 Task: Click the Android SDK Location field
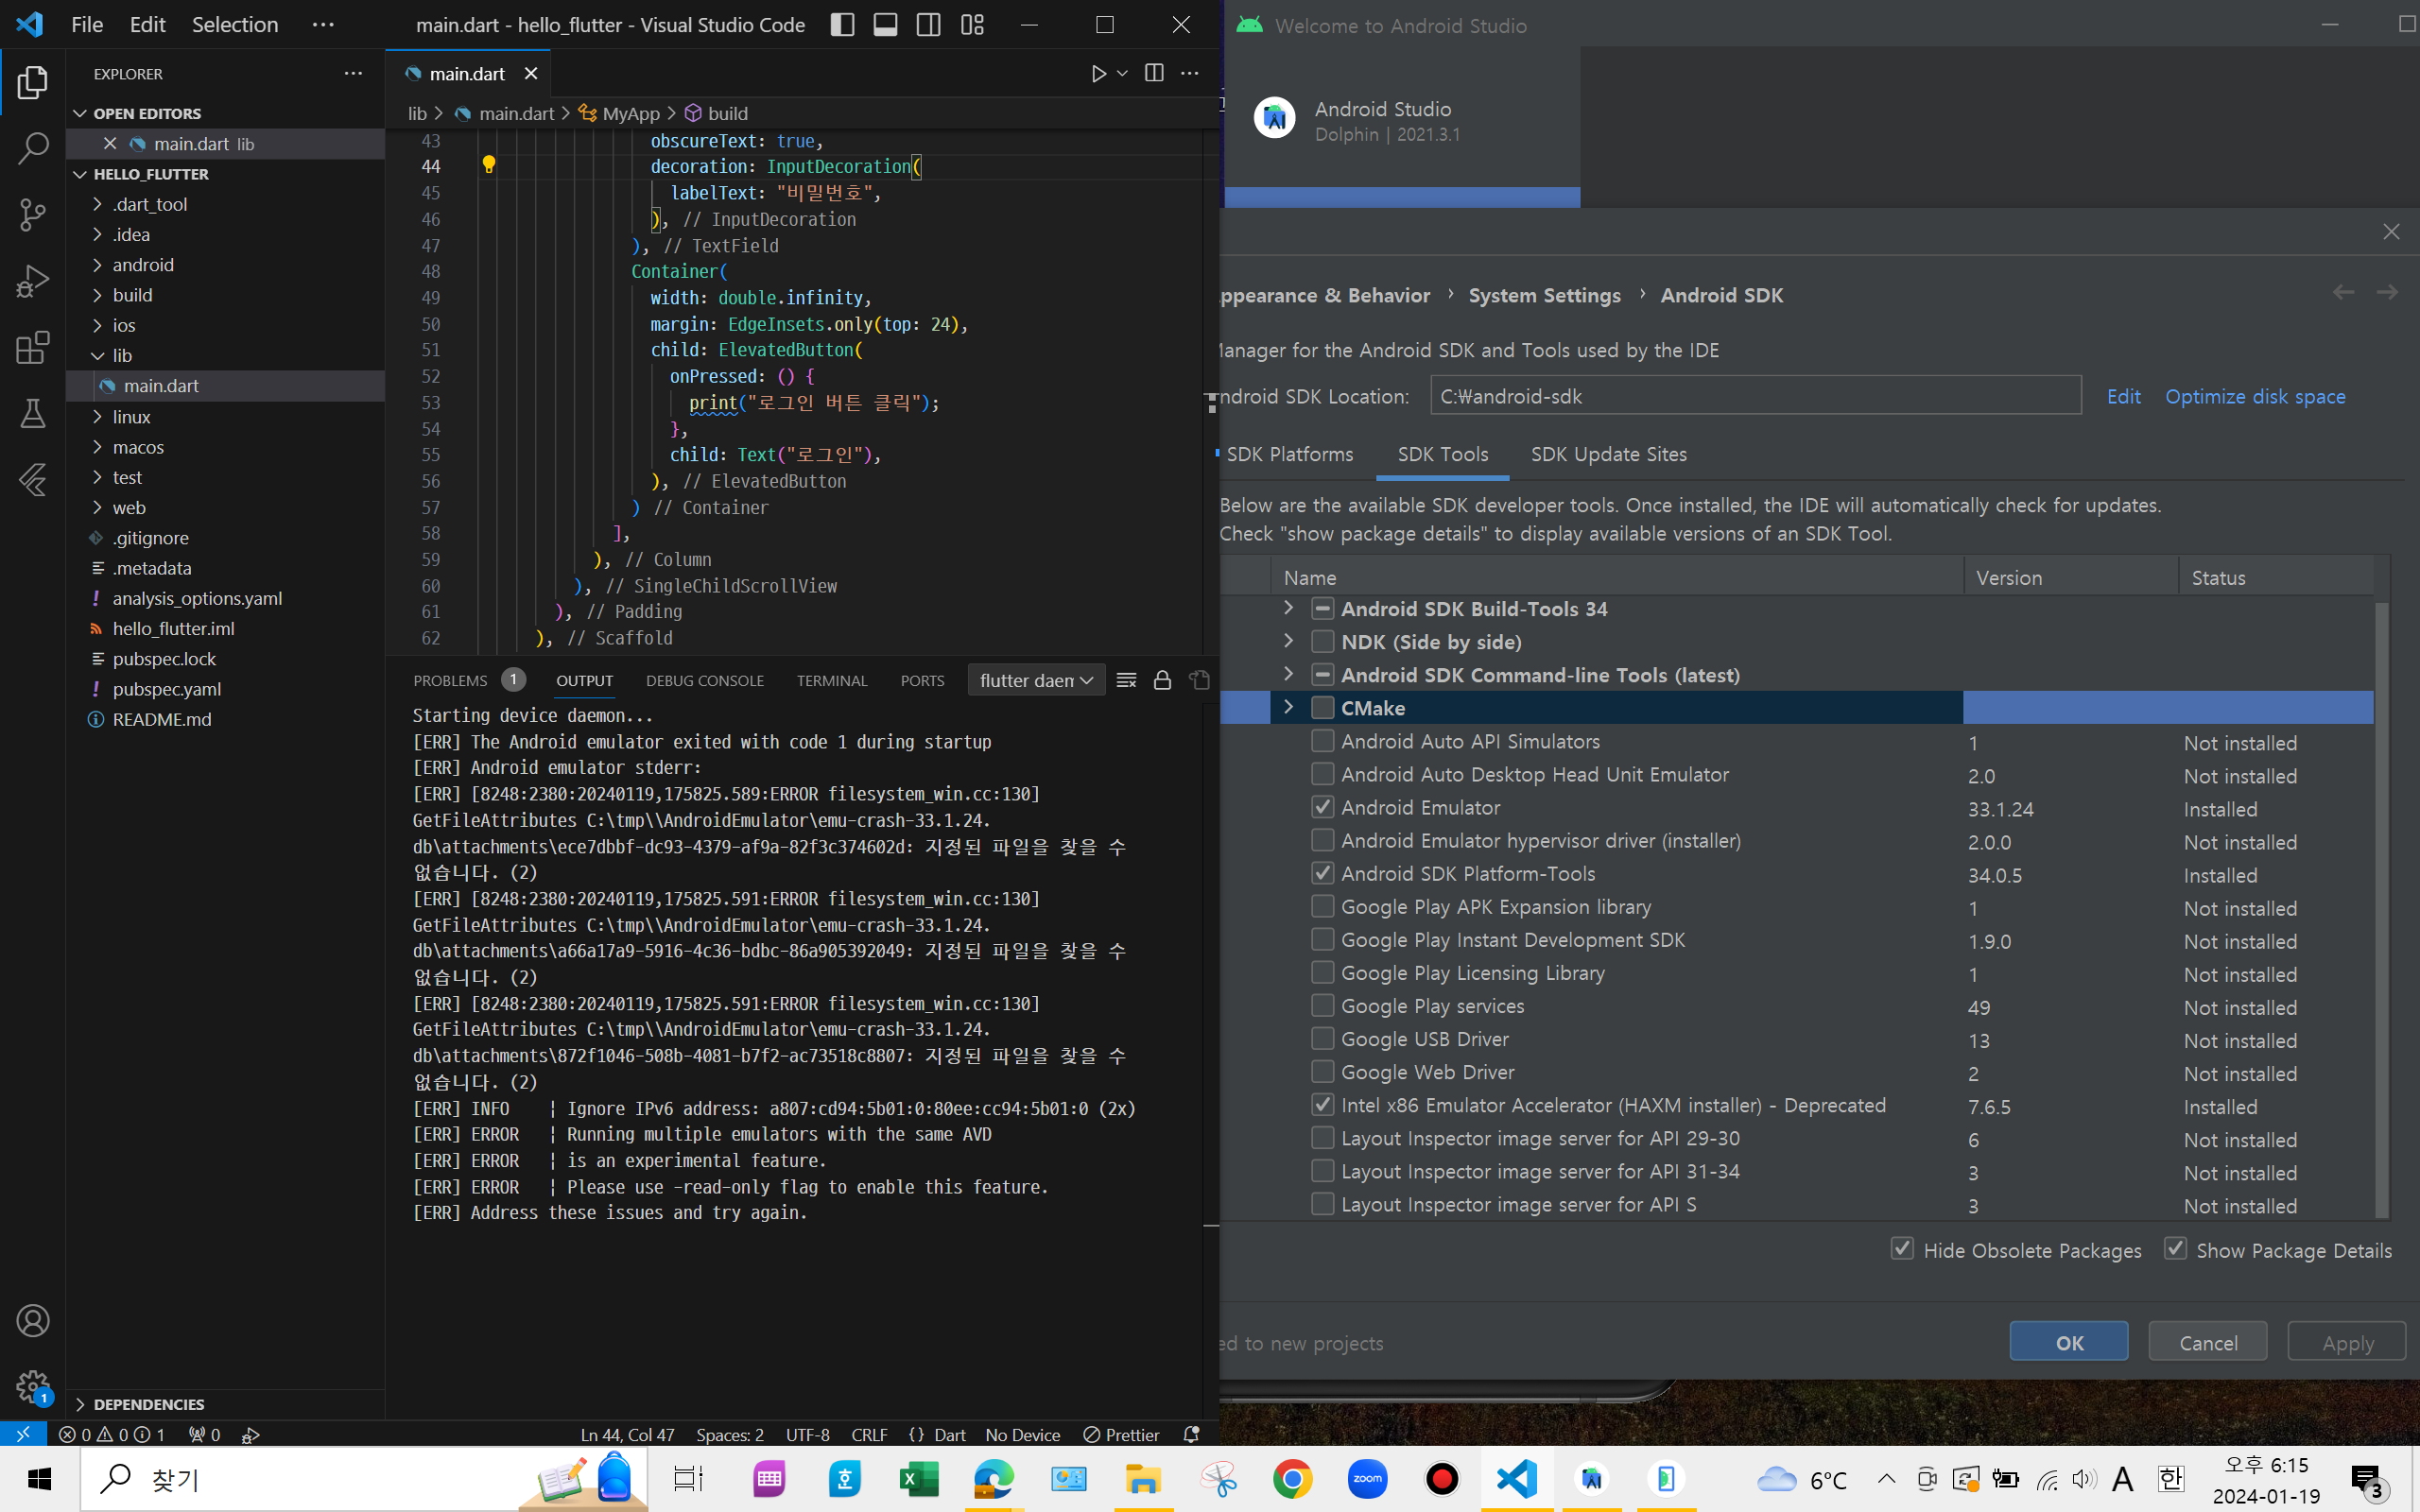[x=1755, y=396]
